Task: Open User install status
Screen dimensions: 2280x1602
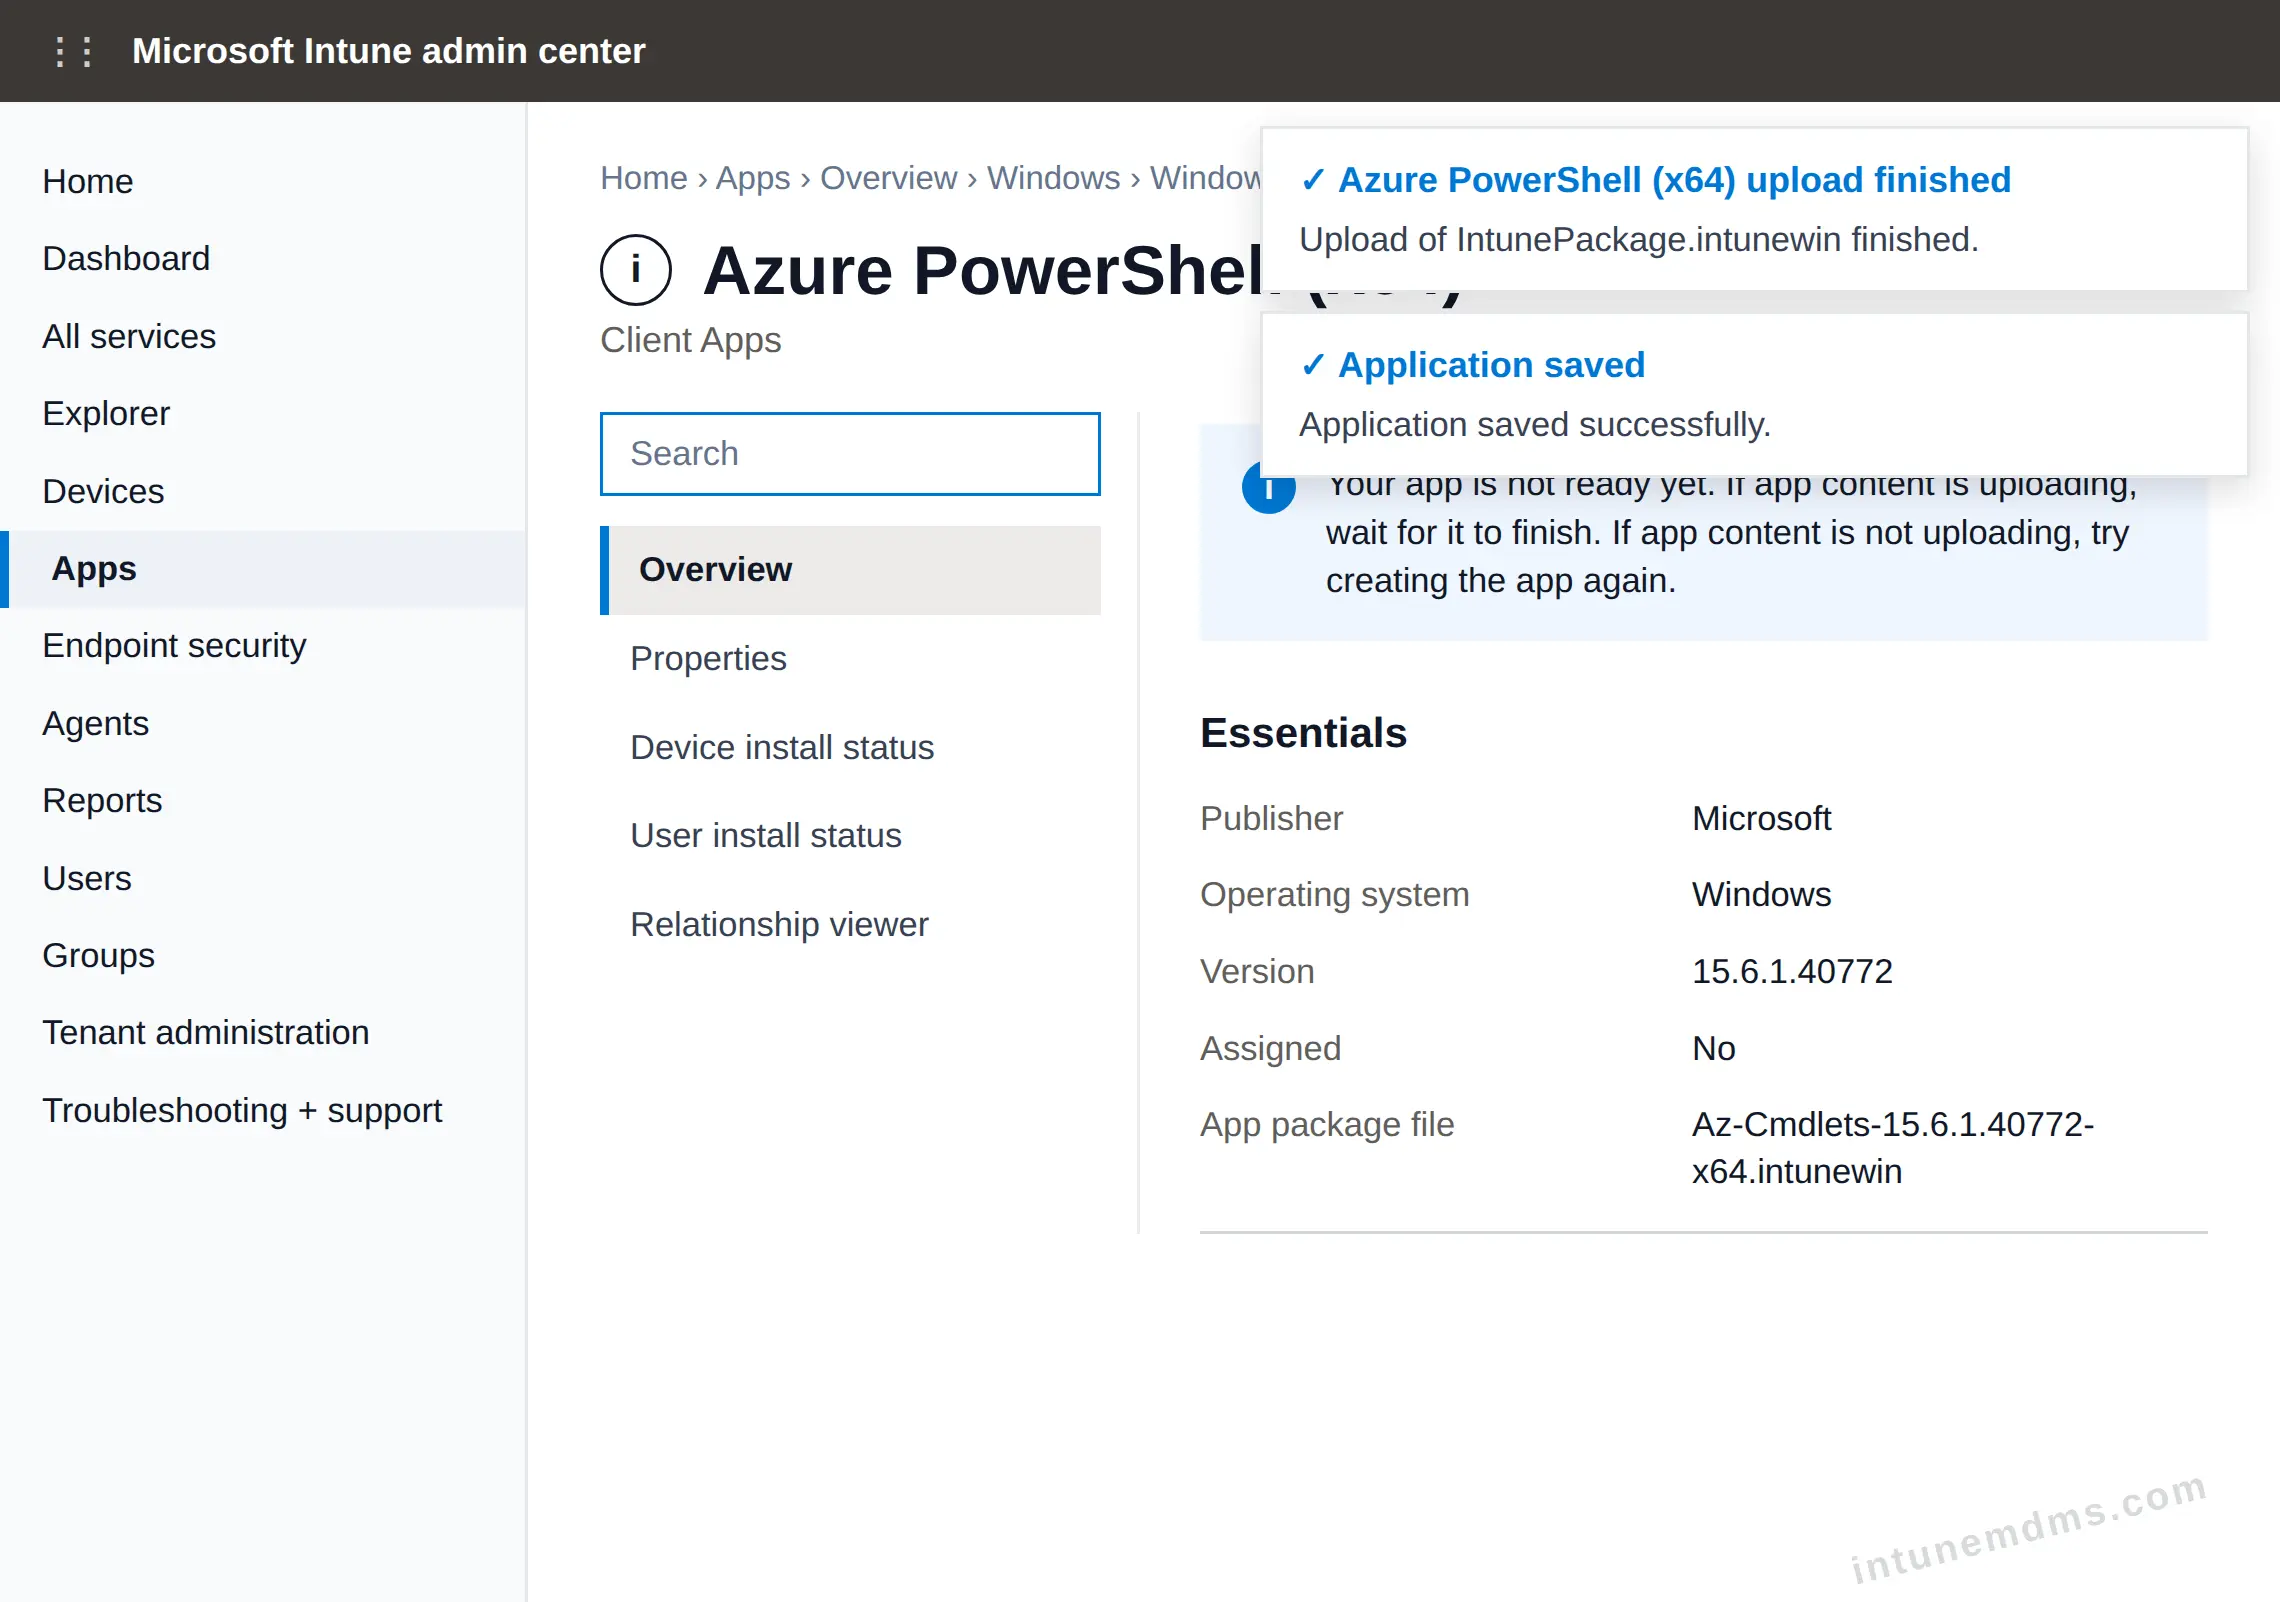Action: click(766, 835)
